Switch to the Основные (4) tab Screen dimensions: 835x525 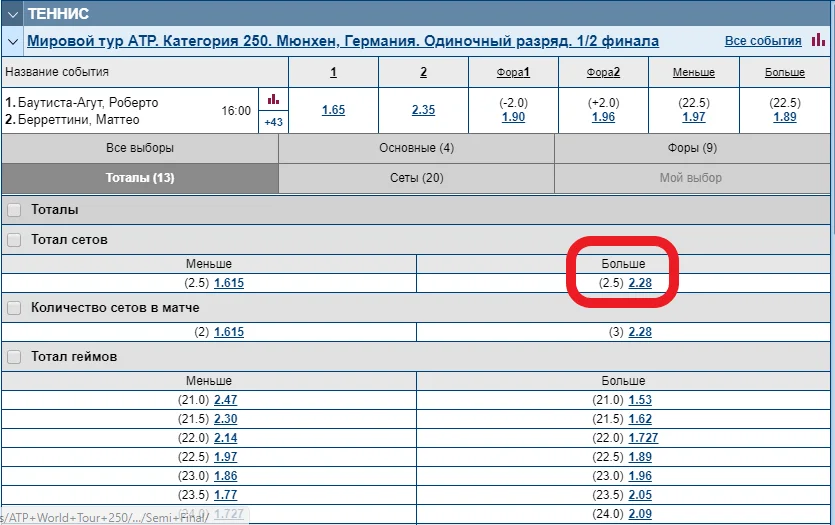pyautogui.click(x=416, y=148)
